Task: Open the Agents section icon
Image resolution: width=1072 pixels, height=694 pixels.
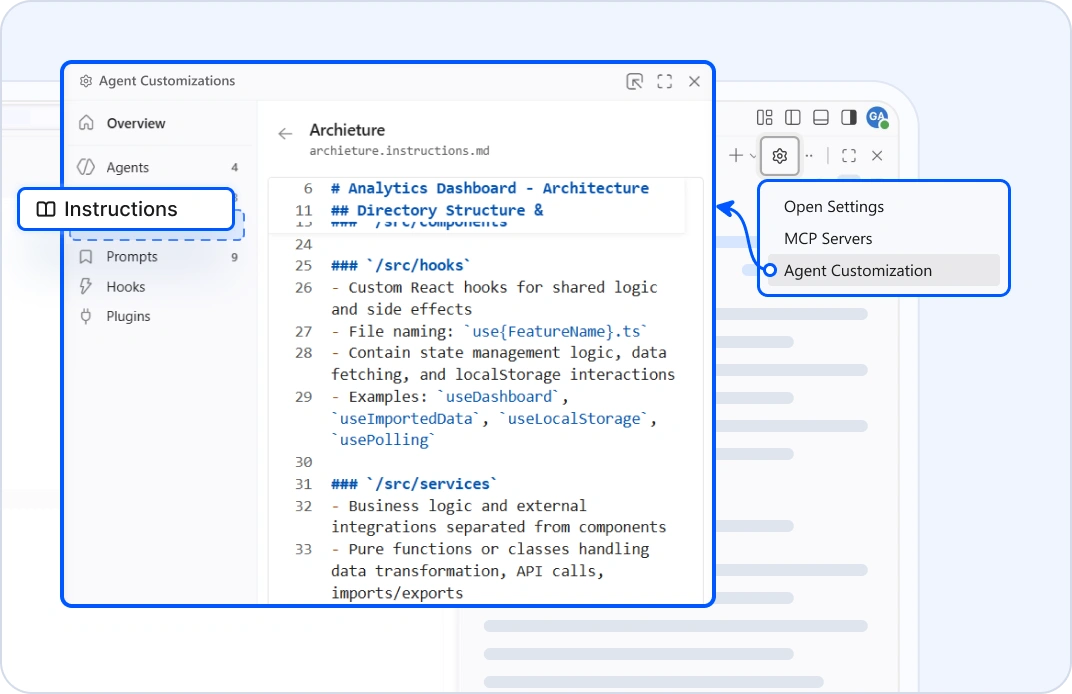Action: click(x=86, y=167)
